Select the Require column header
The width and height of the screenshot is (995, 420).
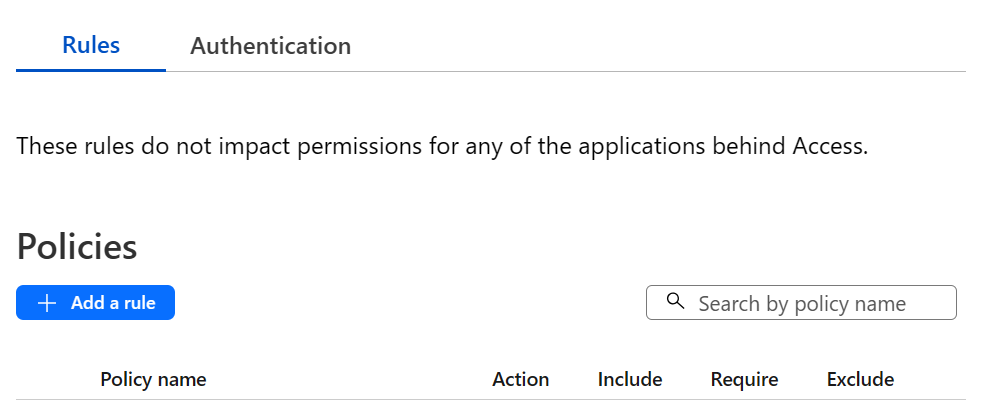tap(744, 380)
